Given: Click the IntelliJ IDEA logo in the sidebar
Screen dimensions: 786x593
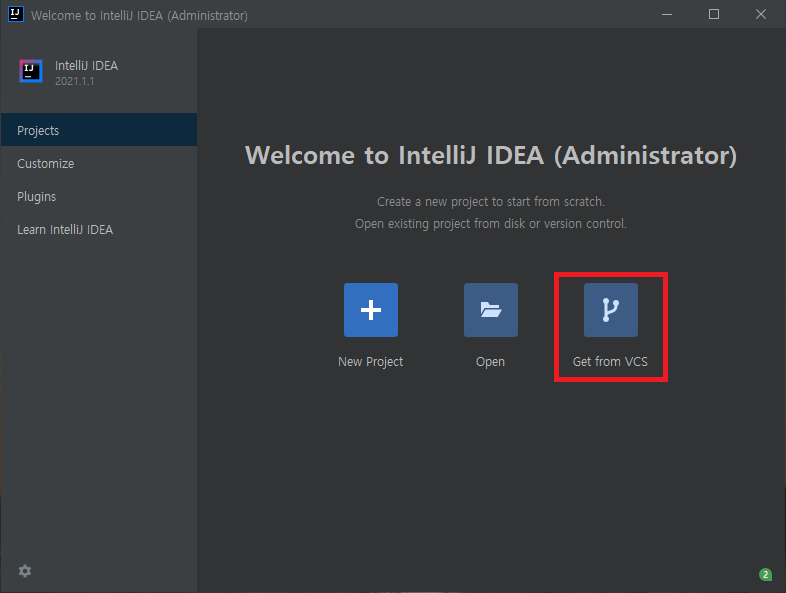Looking at the screenshot, I should [31, 71].
